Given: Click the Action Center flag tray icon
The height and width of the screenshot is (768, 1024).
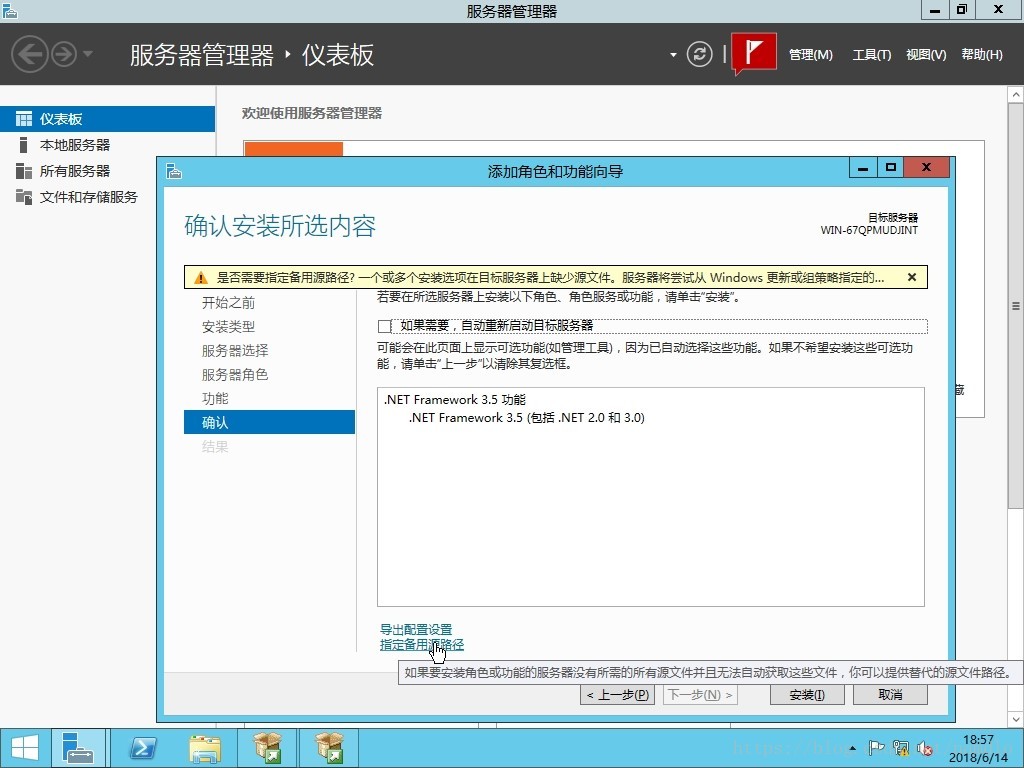Looking at the screenshot, I should pos(876,748).
